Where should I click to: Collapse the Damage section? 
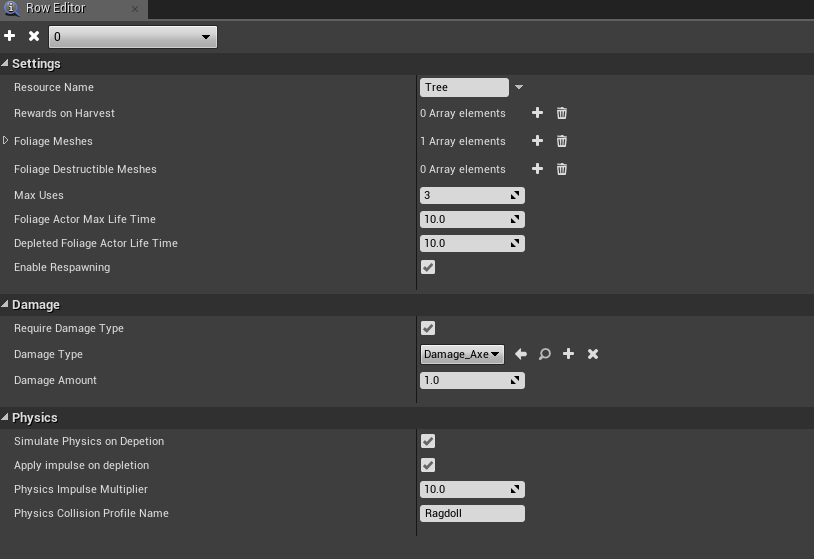coord(5,304)
